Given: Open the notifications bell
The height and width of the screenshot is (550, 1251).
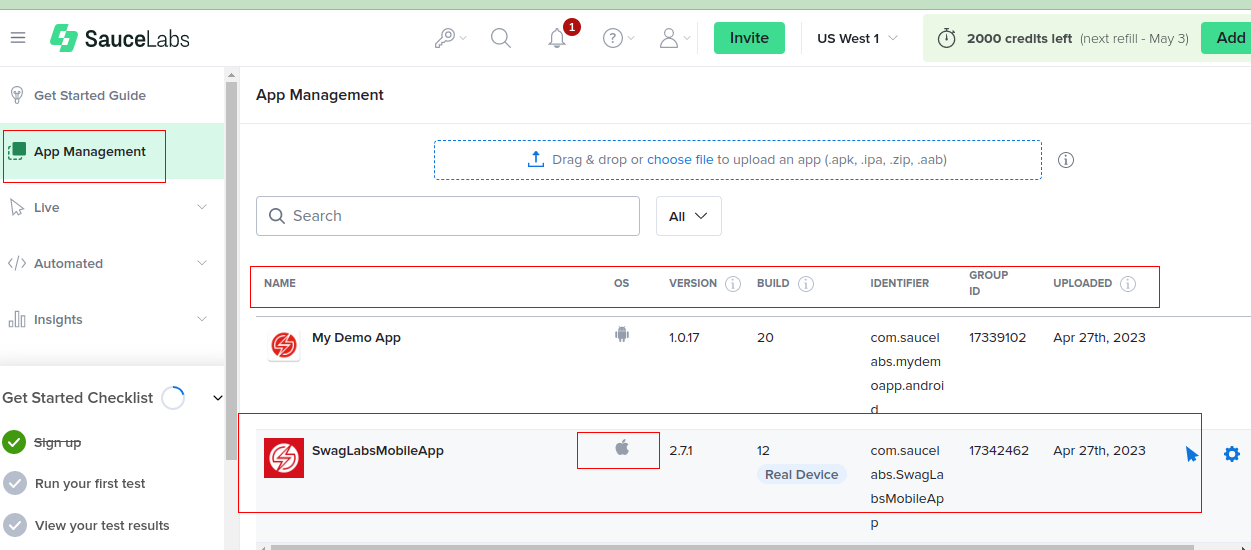Looking at the screenshot, I should pos(558,39).
